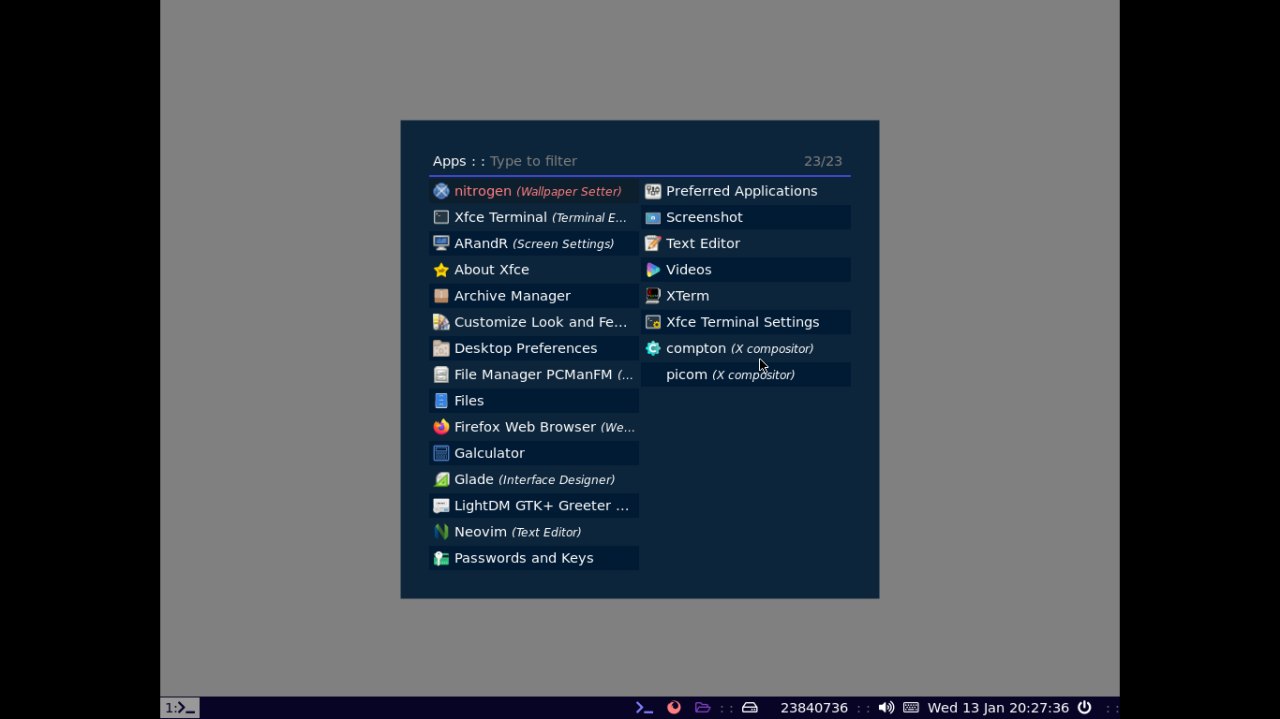
Task: Open Galculator icon
Action: coord(441,453)
